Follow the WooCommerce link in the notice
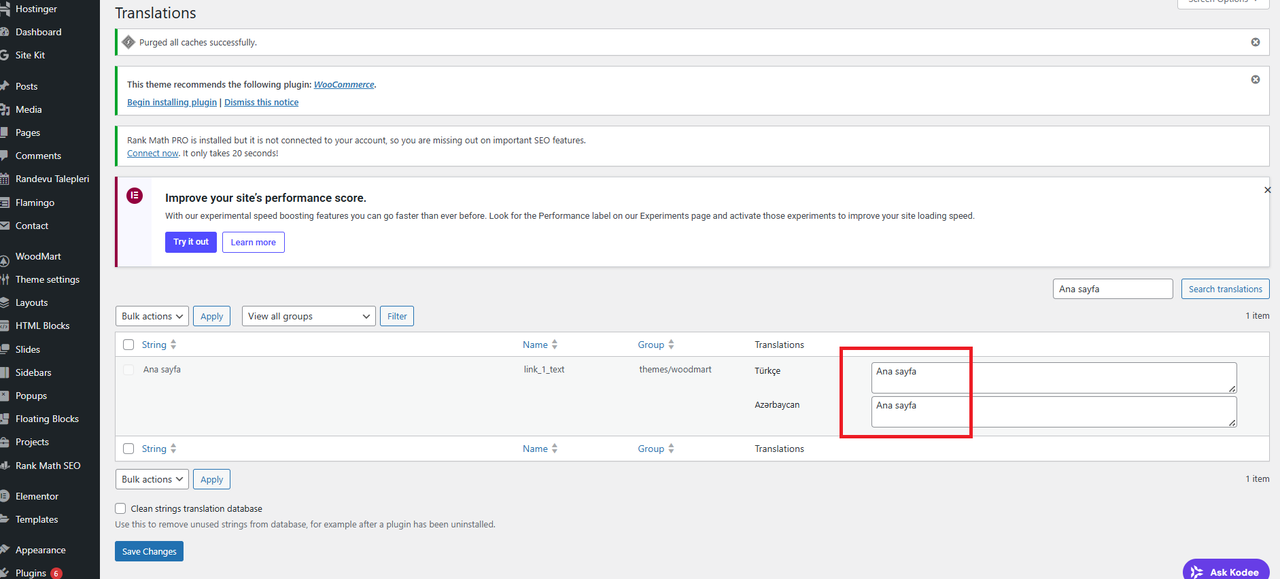Viewport: 1280px width, 579px height. 344,85
